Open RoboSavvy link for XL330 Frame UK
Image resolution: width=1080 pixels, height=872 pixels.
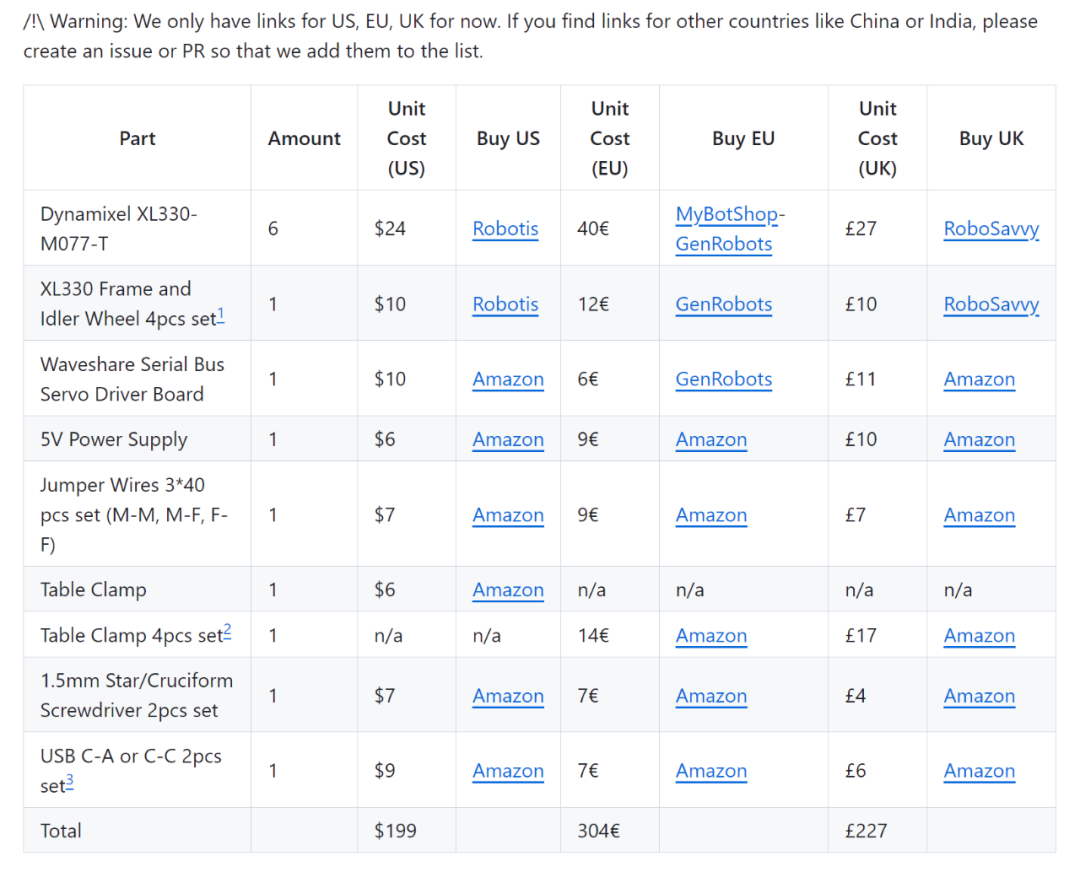[x=991, y=304]
